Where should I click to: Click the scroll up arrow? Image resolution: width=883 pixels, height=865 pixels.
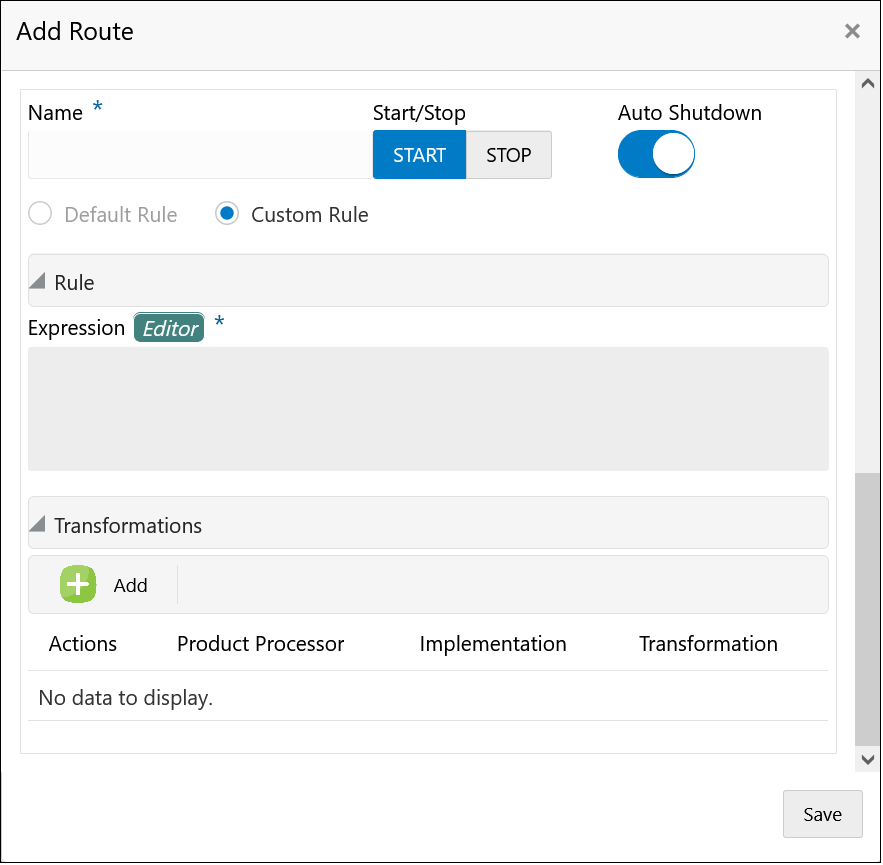tap(867, 84)
